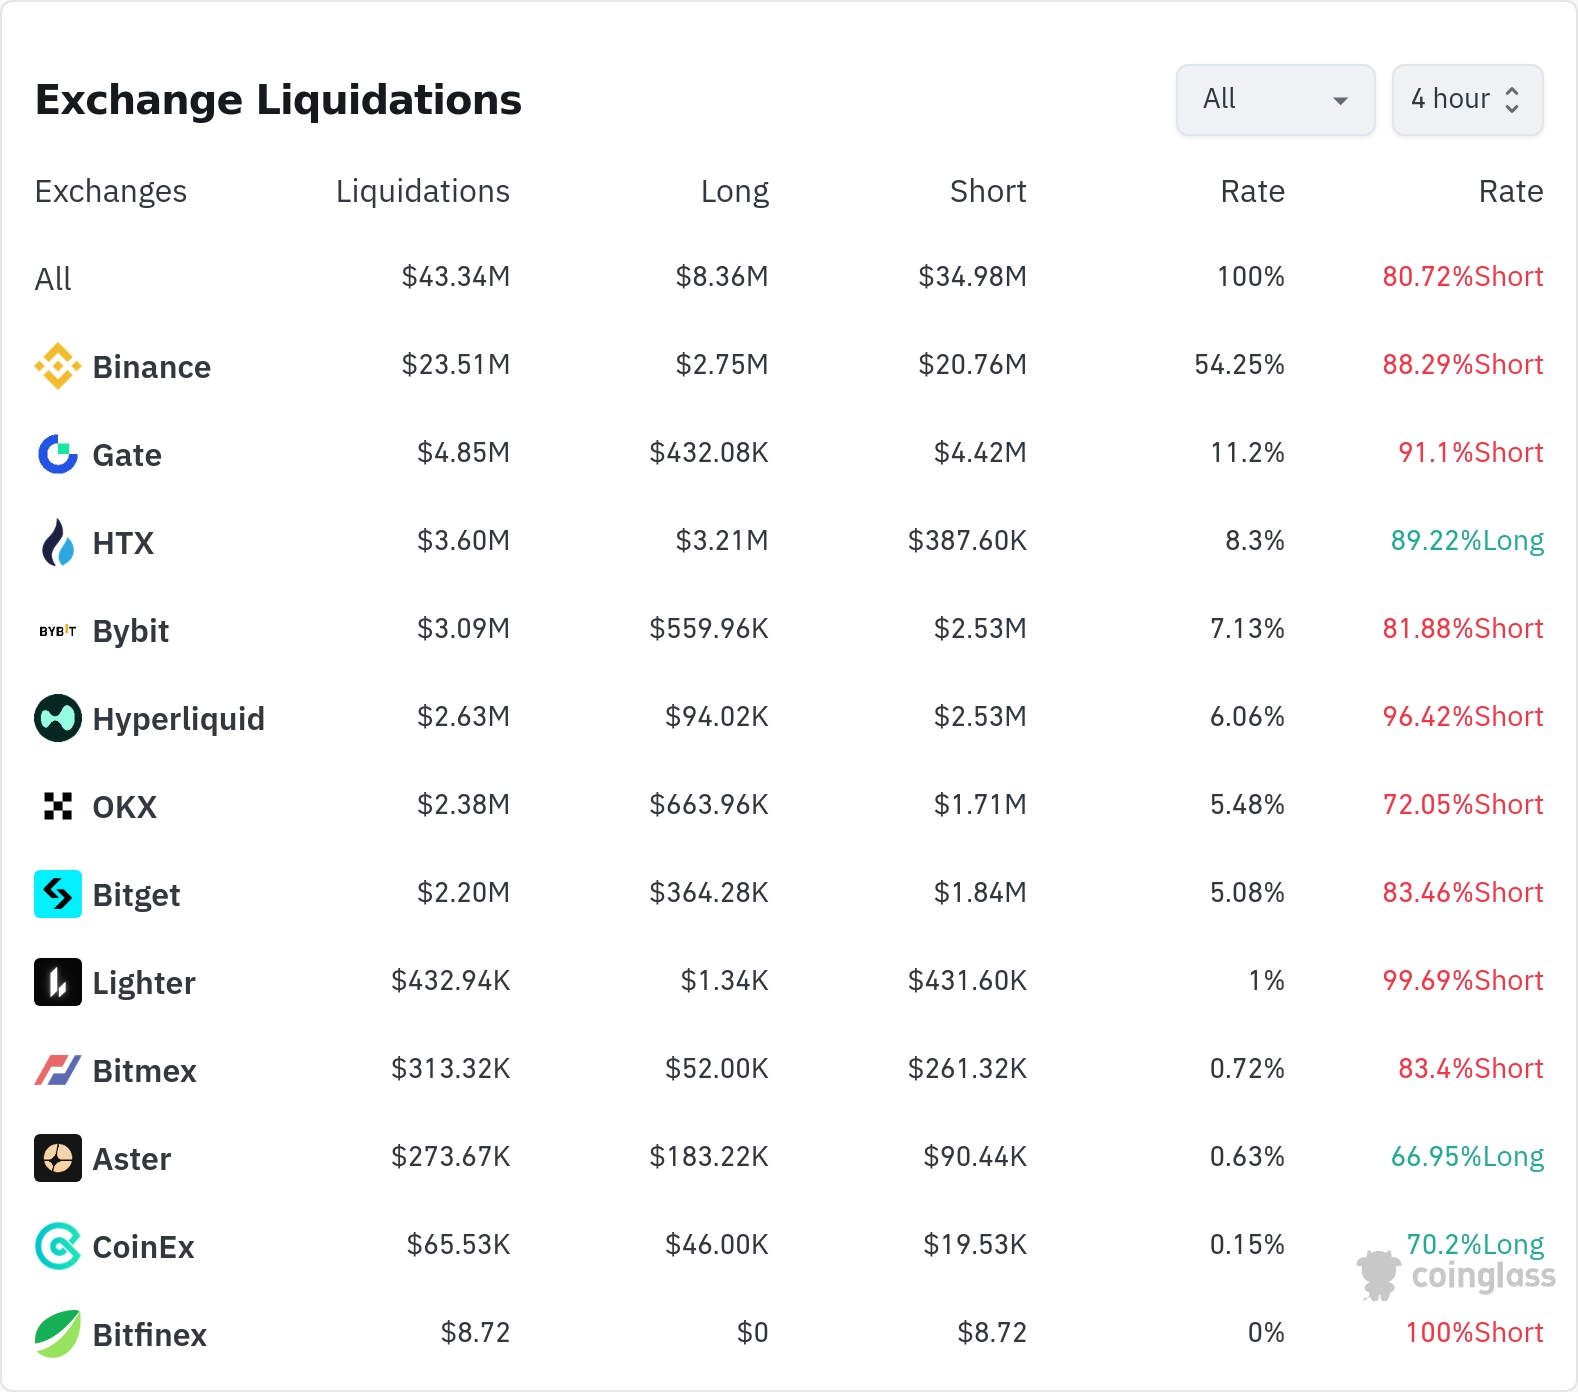This screenshot has height=1392, width=1578.
Task: Click the Lighter logo icon
Action: (58, 982)
